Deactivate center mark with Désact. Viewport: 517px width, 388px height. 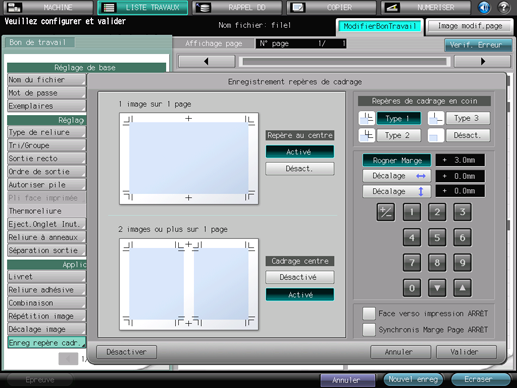coord(300,169)
